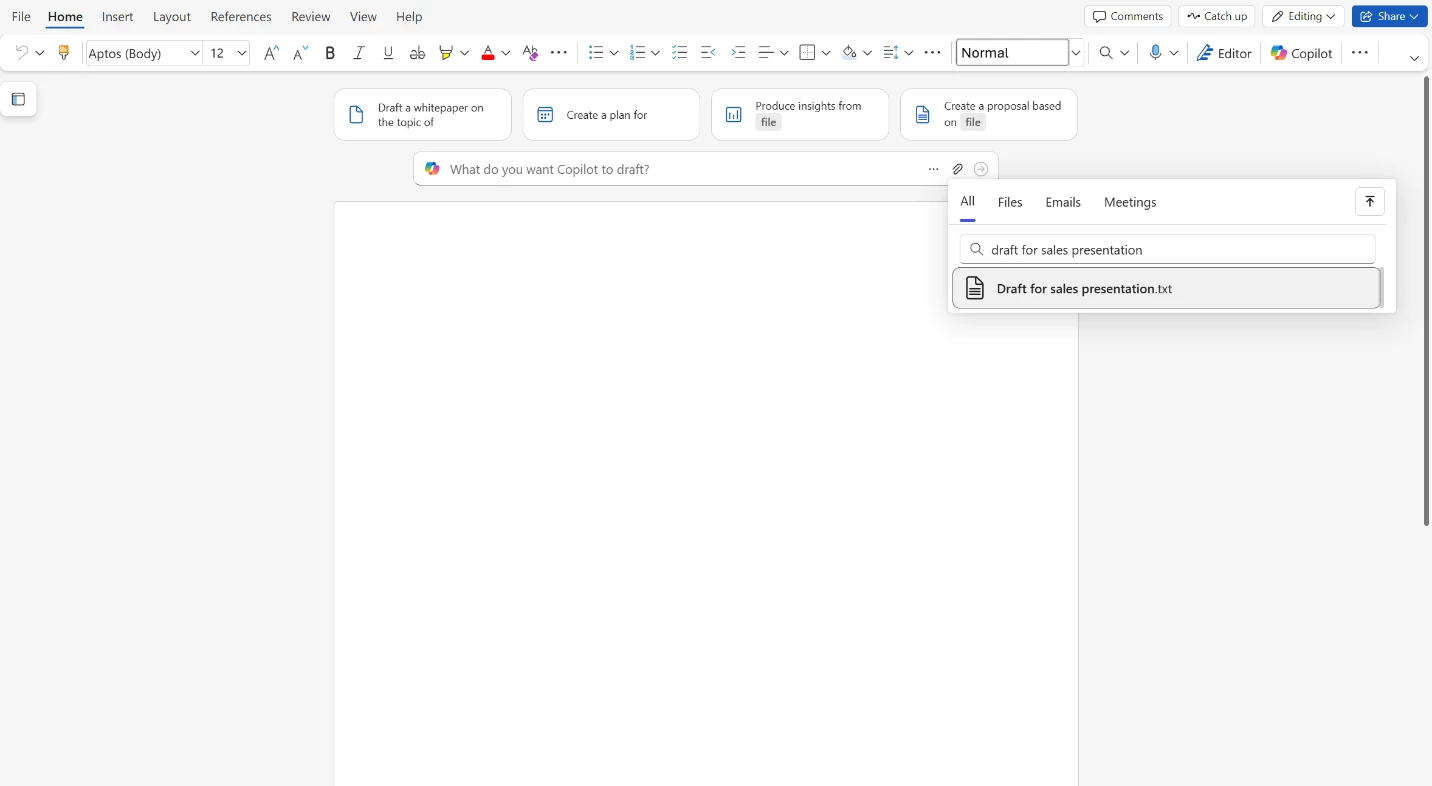
Task: Open the Editing mode dropdown
Action: (x=1304, y=16)
